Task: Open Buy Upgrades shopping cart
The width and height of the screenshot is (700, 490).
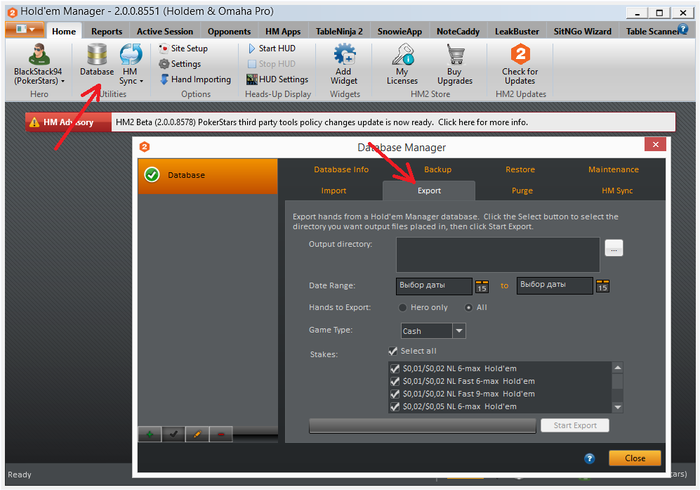Action: click(455, 54)
